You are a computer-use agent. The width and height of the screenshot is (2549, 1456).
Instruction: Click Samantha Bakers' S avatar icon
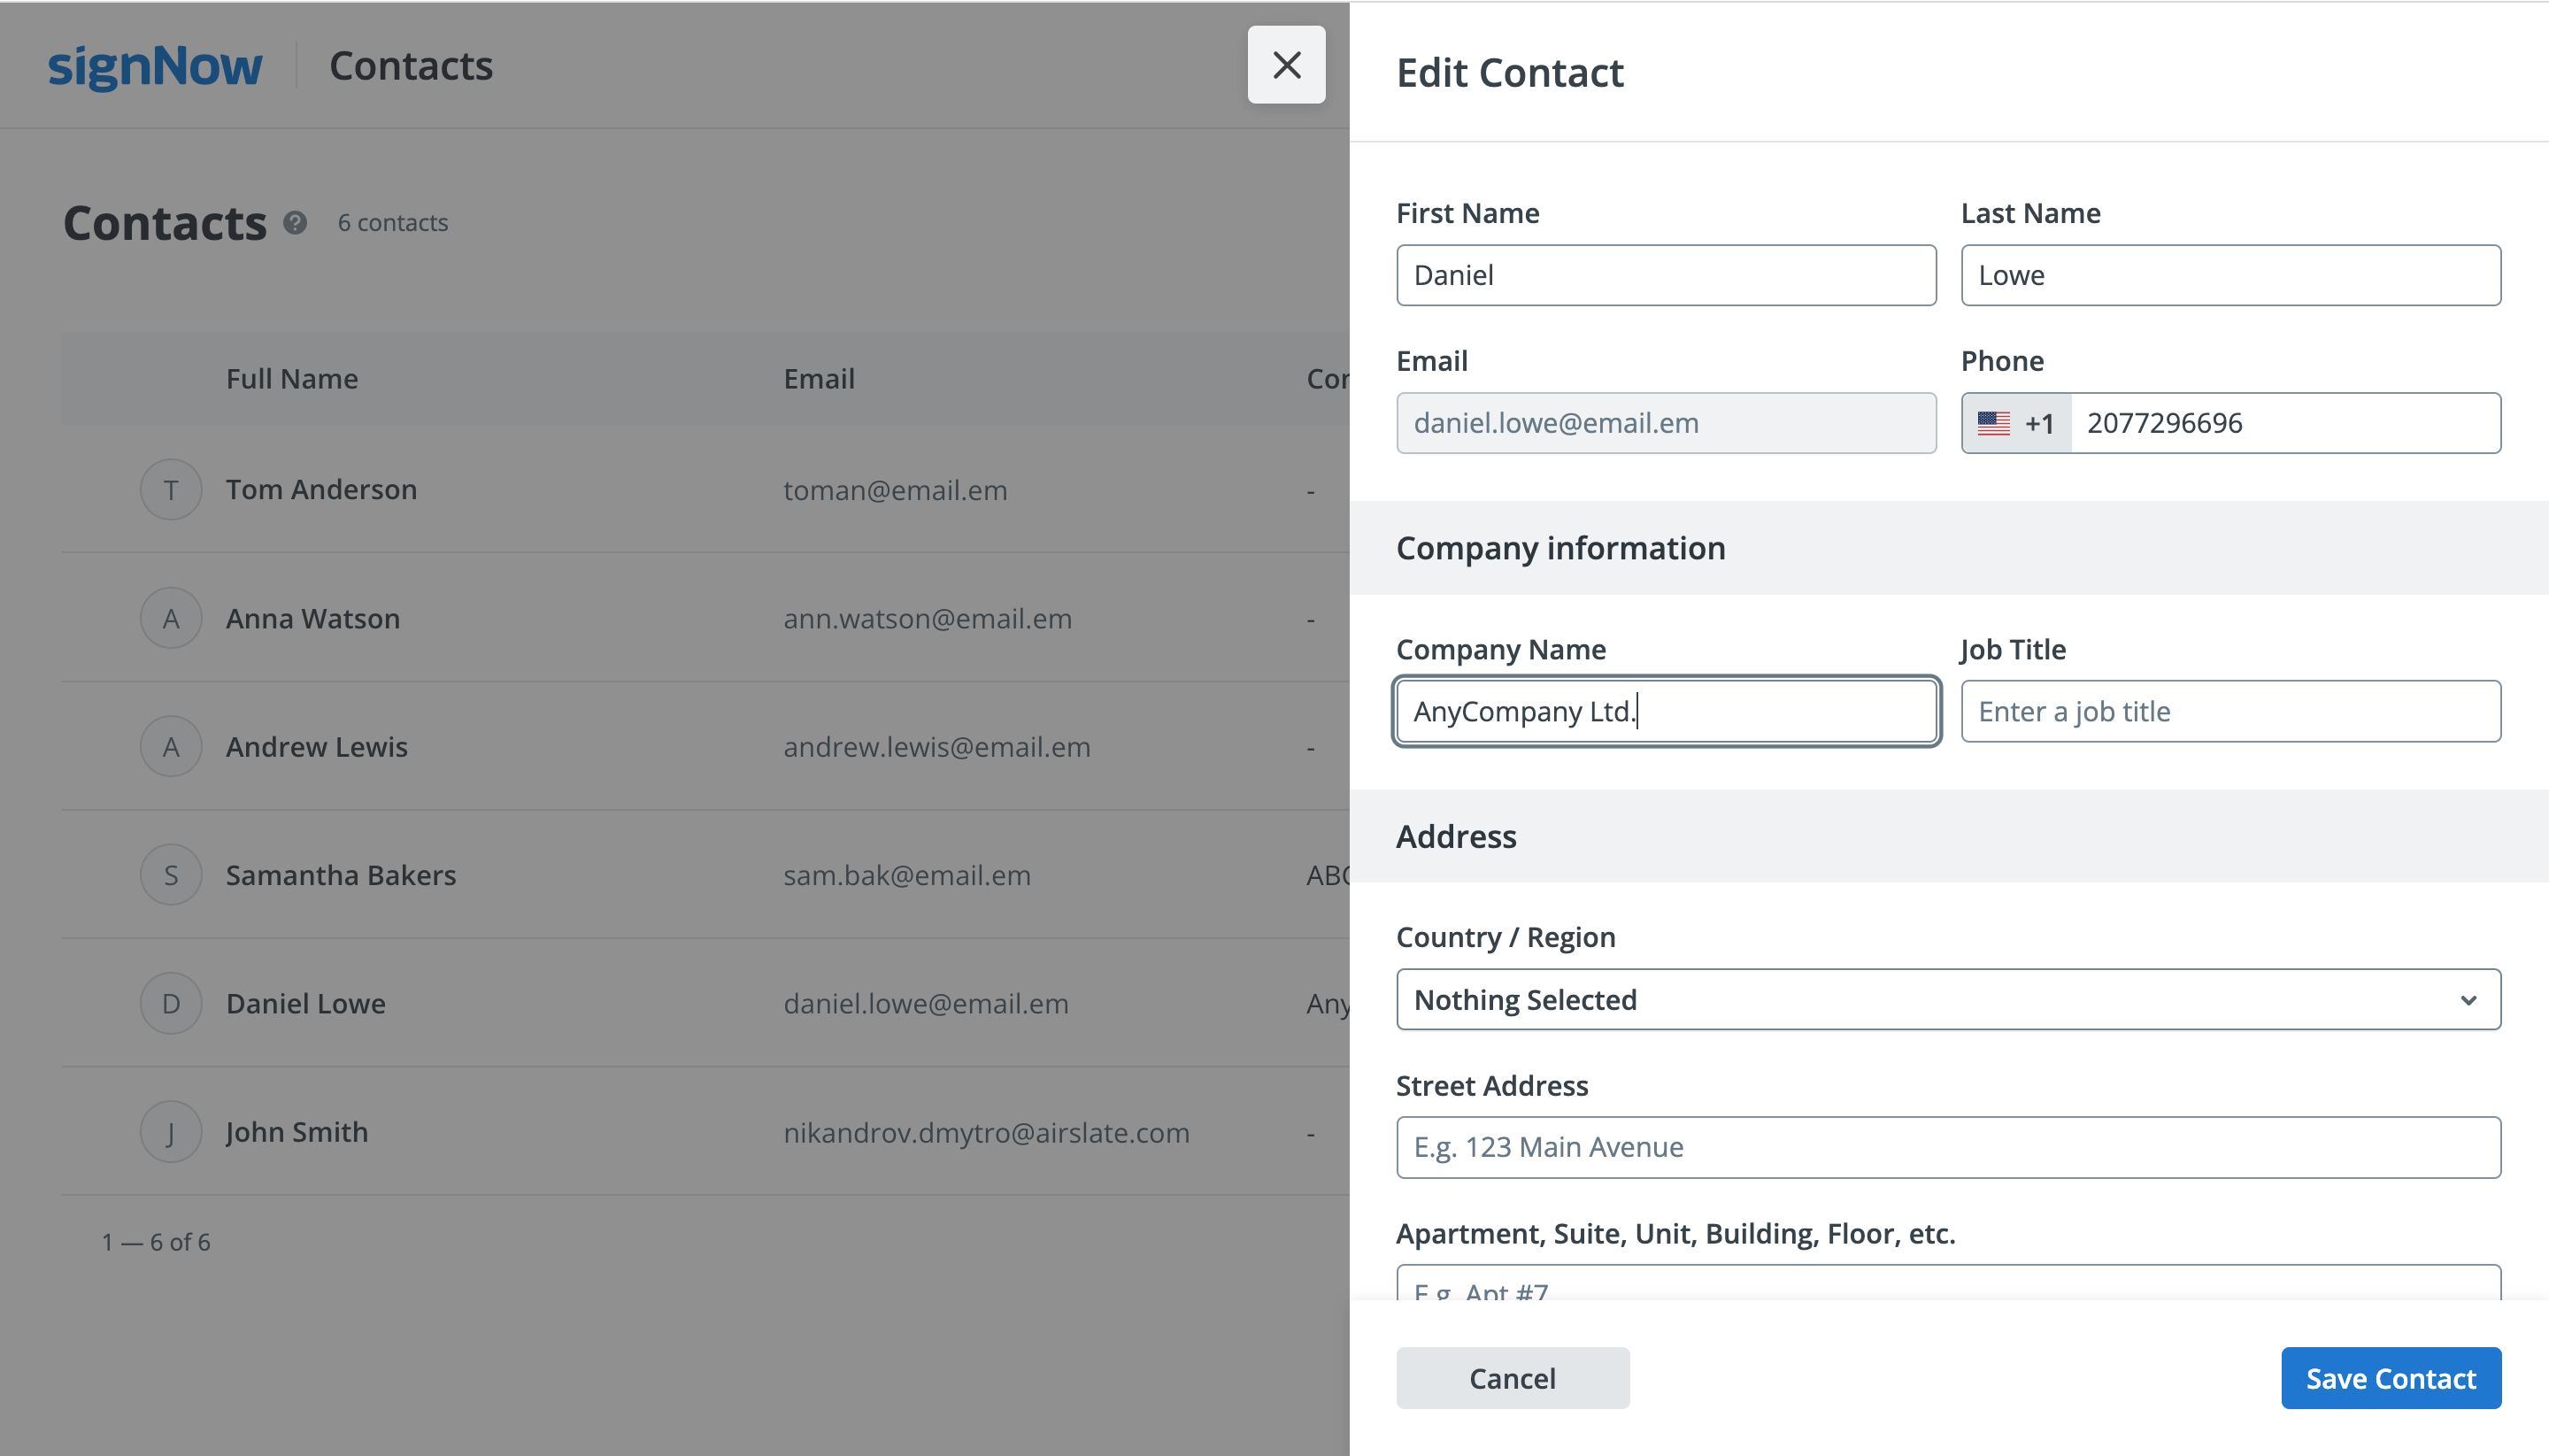[x=171, y=875]
